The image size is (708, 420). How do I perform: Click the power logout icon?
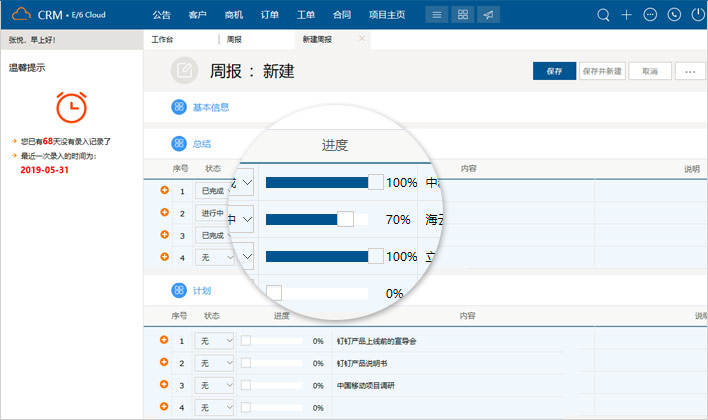pyautogui.click(x=697, y=15)
